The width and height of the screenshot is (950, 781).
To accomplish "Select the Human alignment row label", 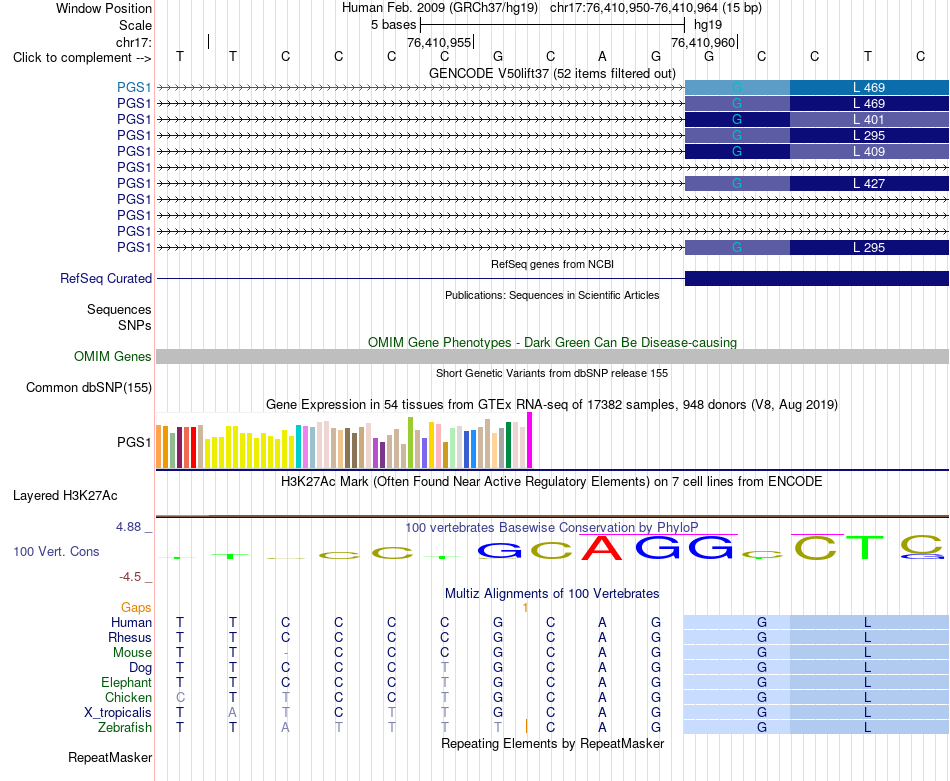I will [x=131, y=622].
